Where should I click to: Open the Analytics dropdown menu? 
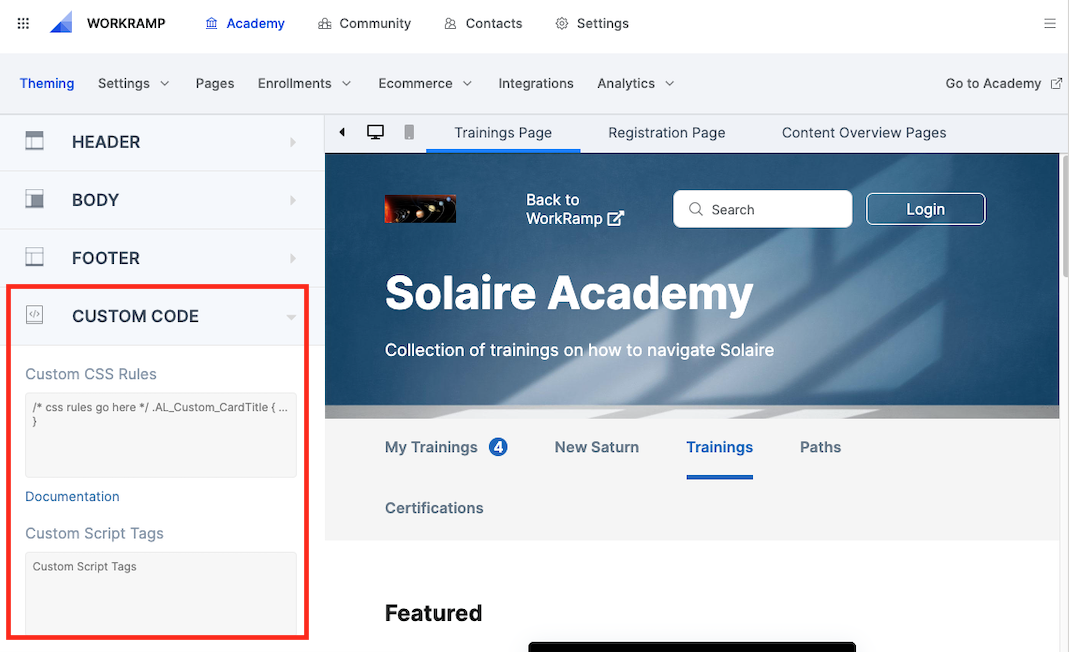click(x=635, y=83)
